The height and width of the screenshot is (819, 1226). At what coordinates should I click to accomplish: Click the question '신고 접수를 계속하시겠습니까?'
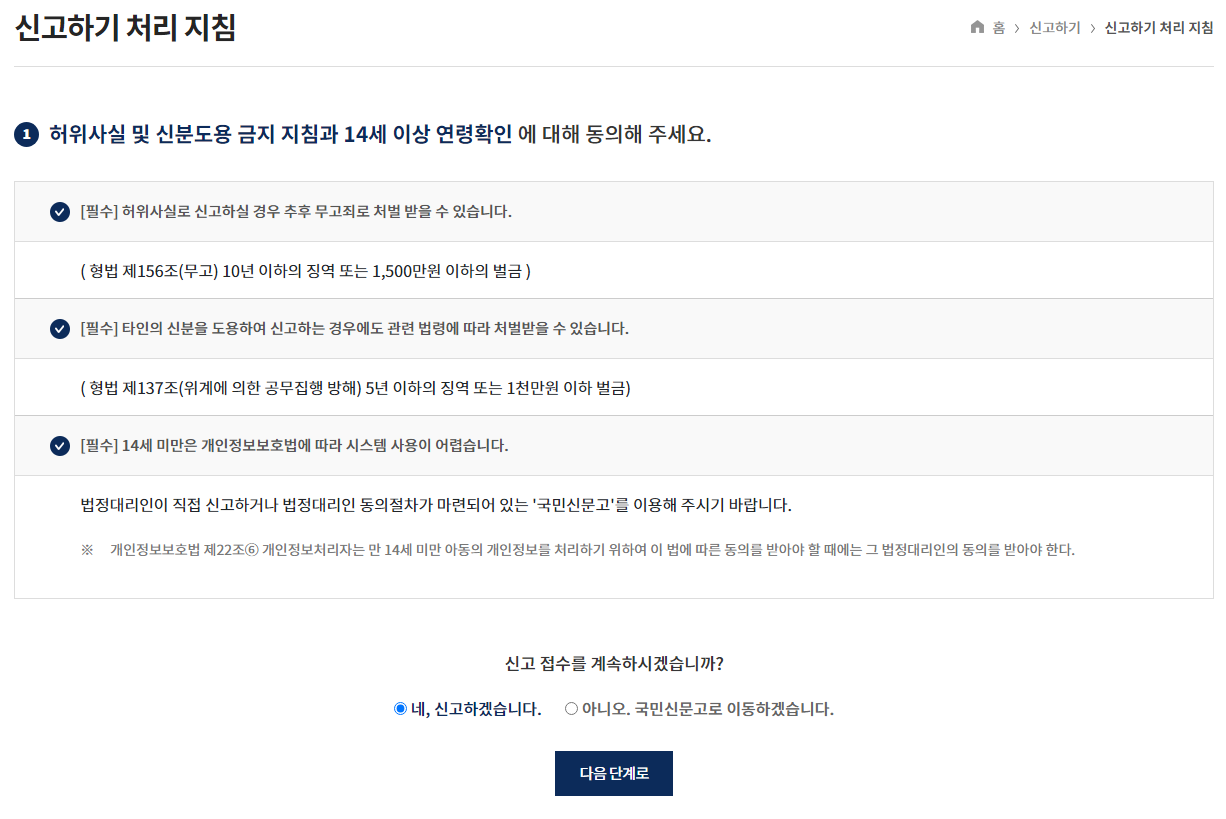[613, 661]
